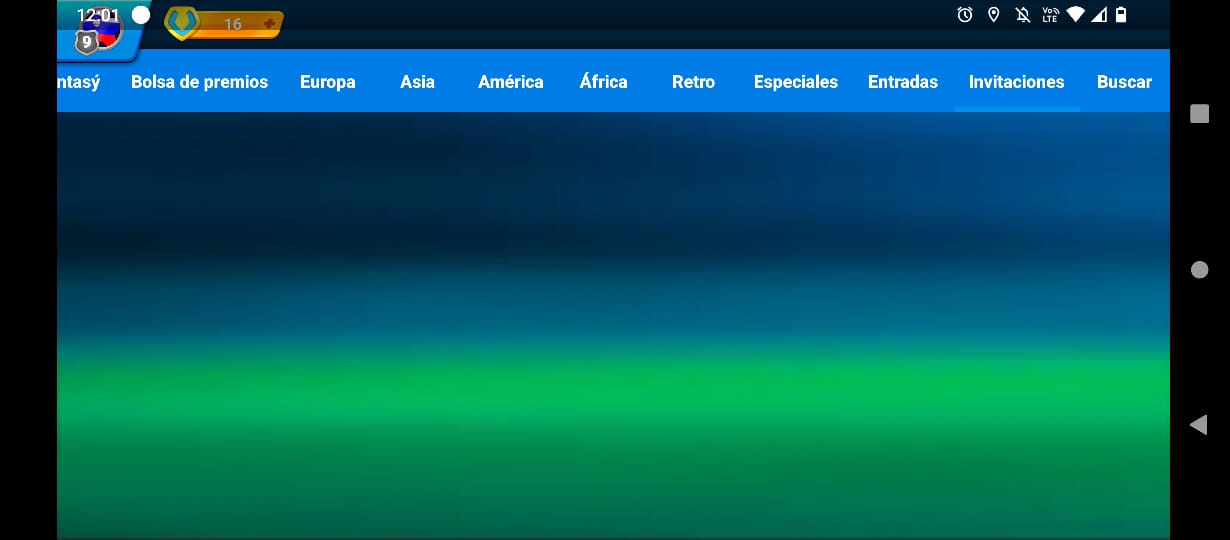Image resolution: width=1230 pixels, height=540 pixels.
Task: Tap the alarm clock status icon
Action: tap(965, 14)
